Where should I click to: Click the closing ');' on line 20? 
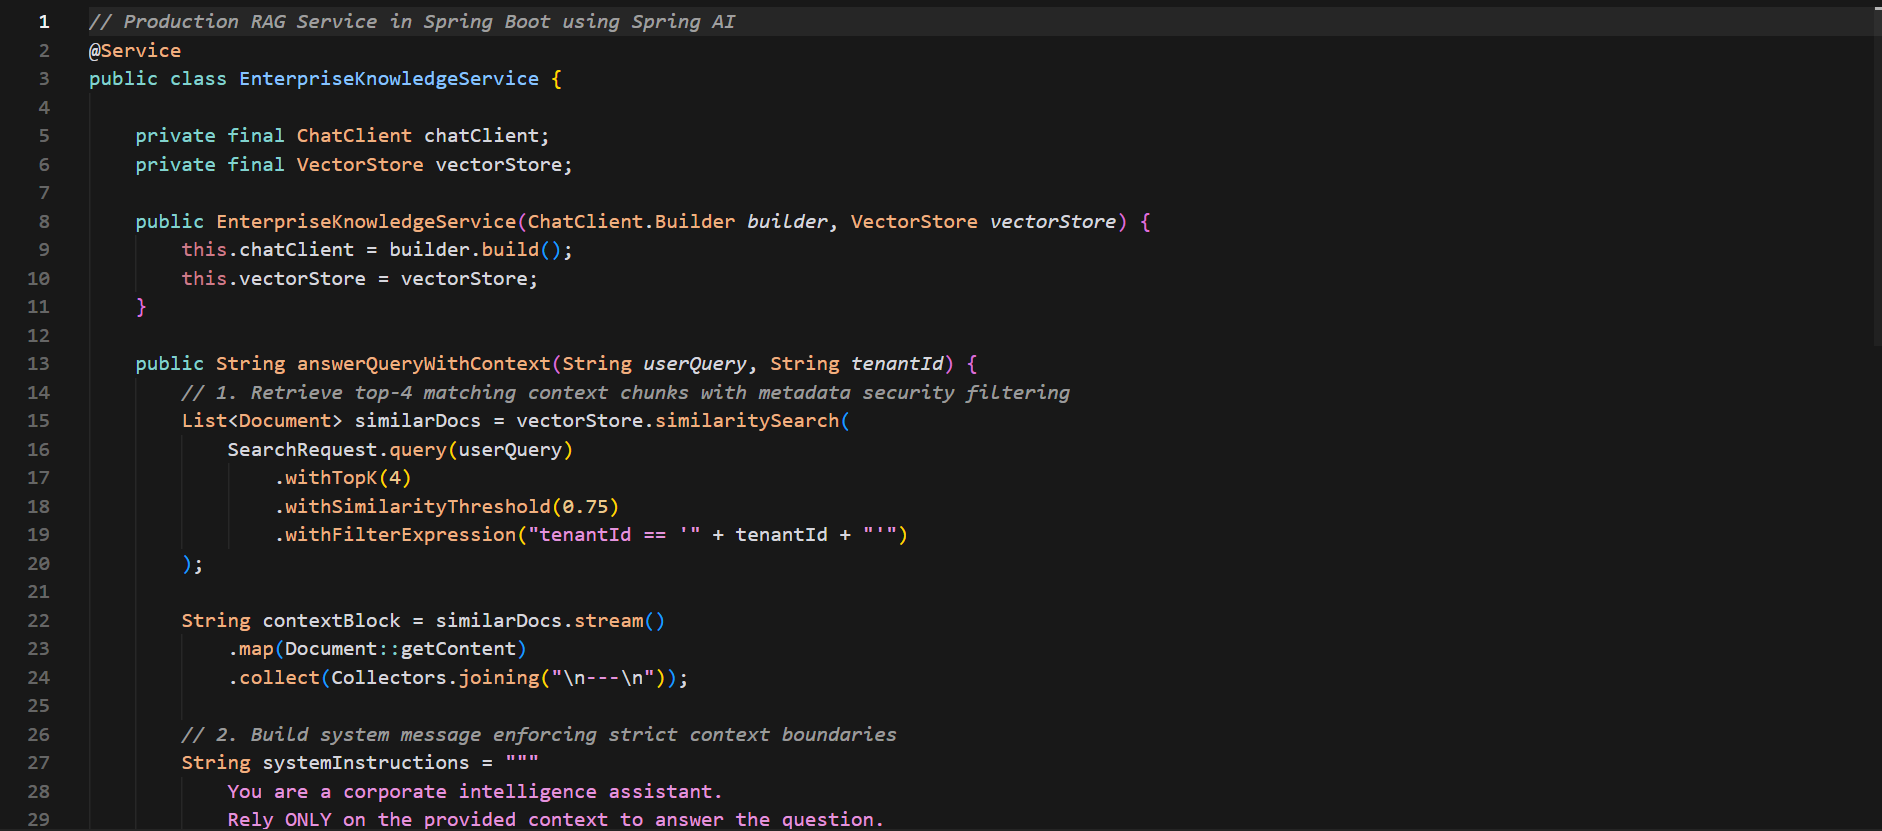(193, 564)
